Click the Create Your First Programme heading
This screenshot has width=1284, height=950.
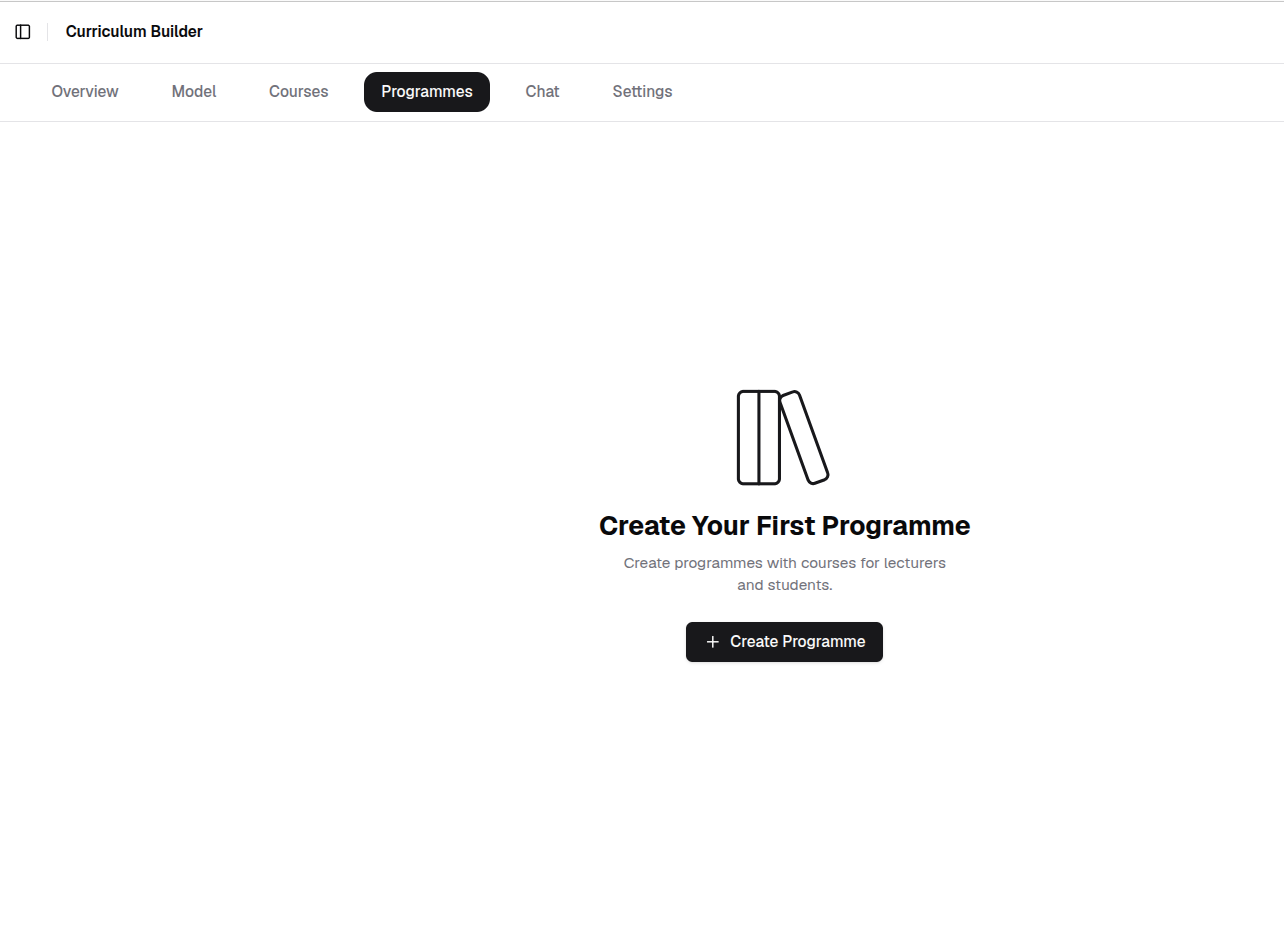pyautogui.click(x=785, y=526)
